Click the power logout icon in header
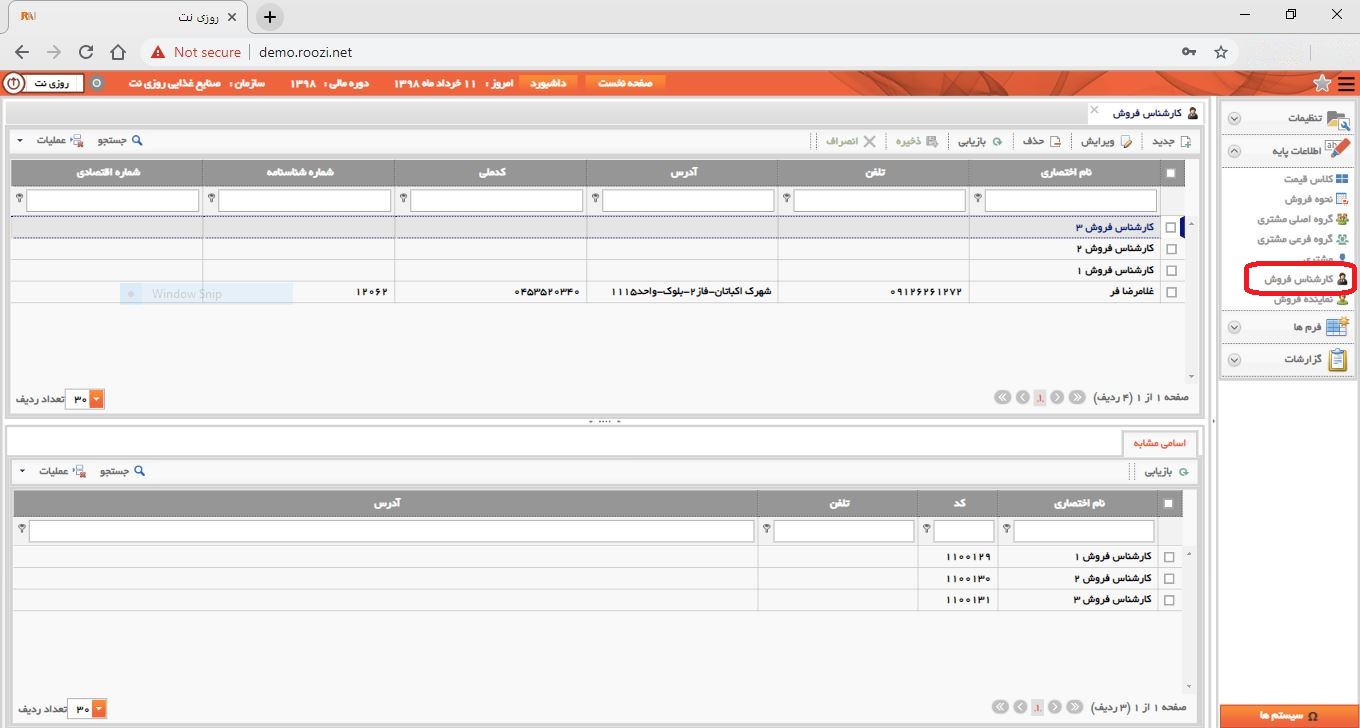Image resolution: width=1360 pixels, height=728 pixels. 14,83
